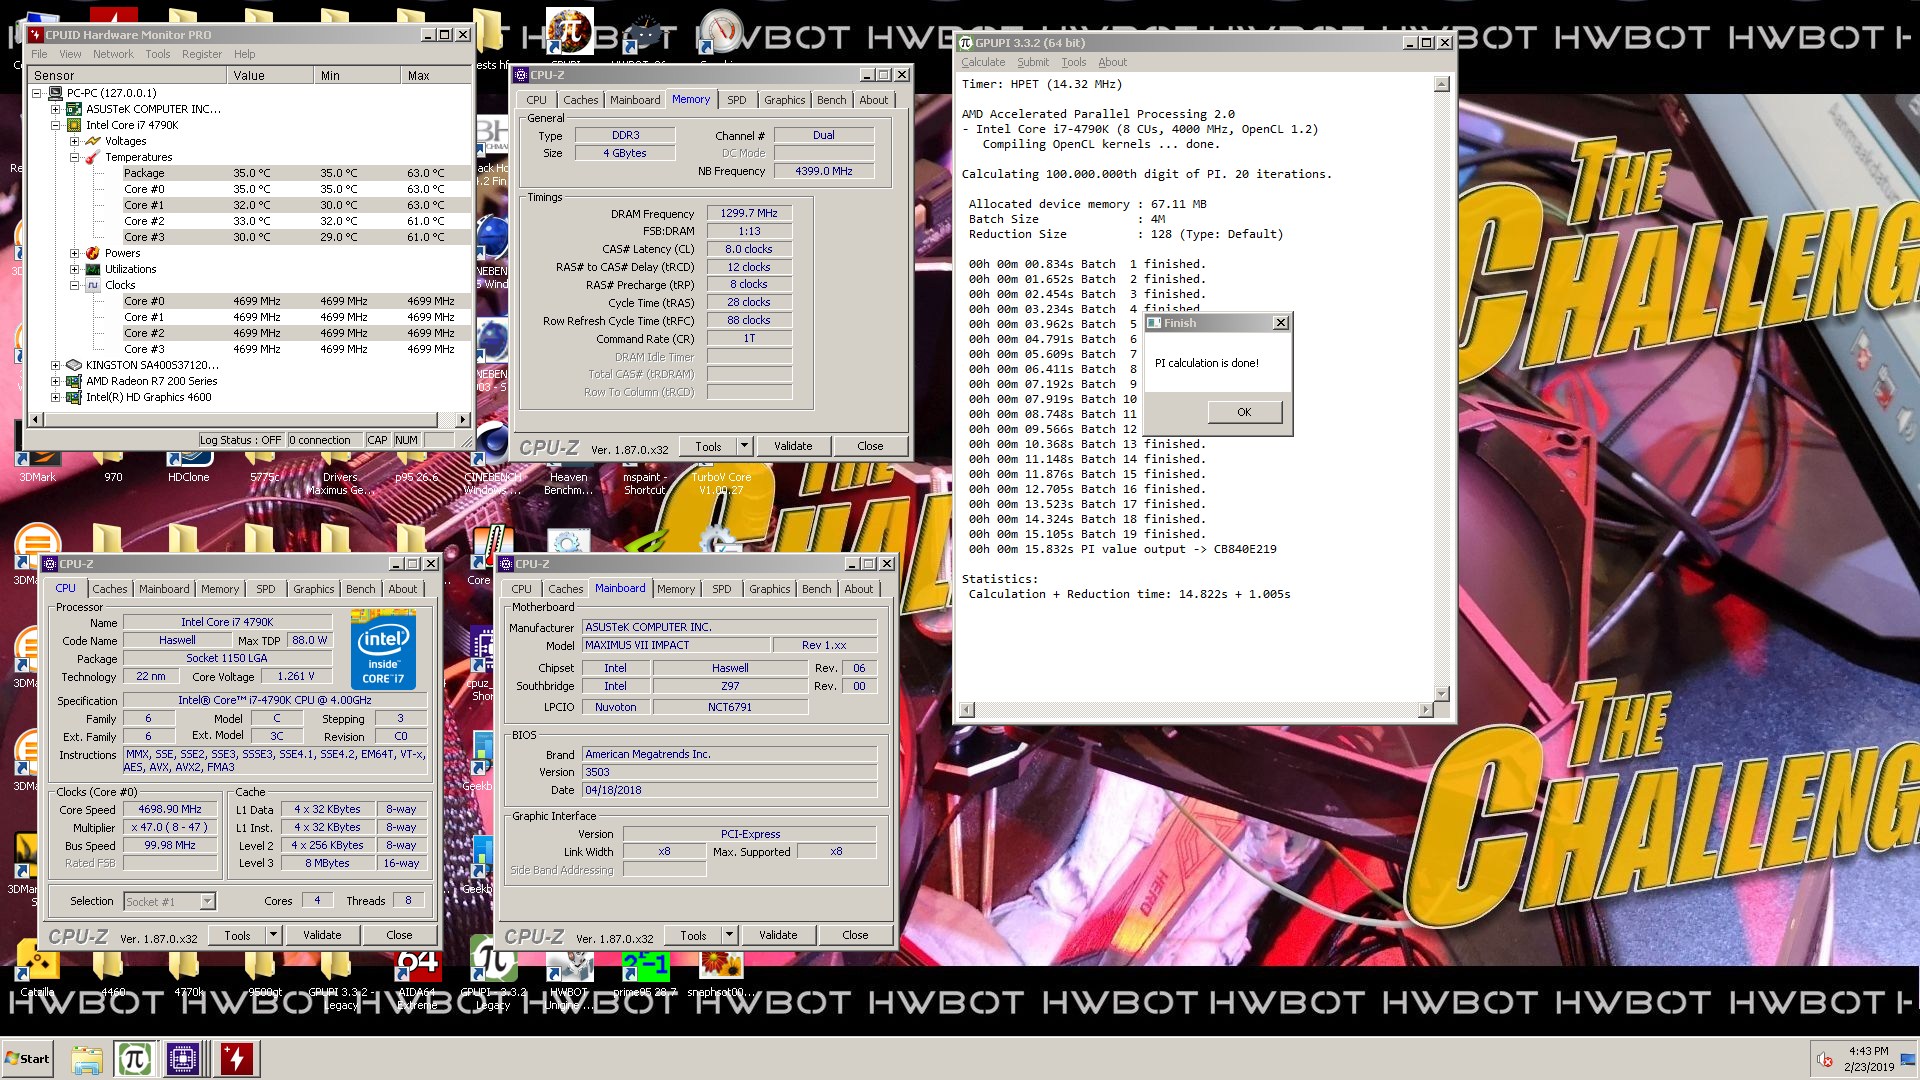Collapse the Clocks node
Image resolution: width=1920 pixels, height=1080 pixels.
coord(74,285)
